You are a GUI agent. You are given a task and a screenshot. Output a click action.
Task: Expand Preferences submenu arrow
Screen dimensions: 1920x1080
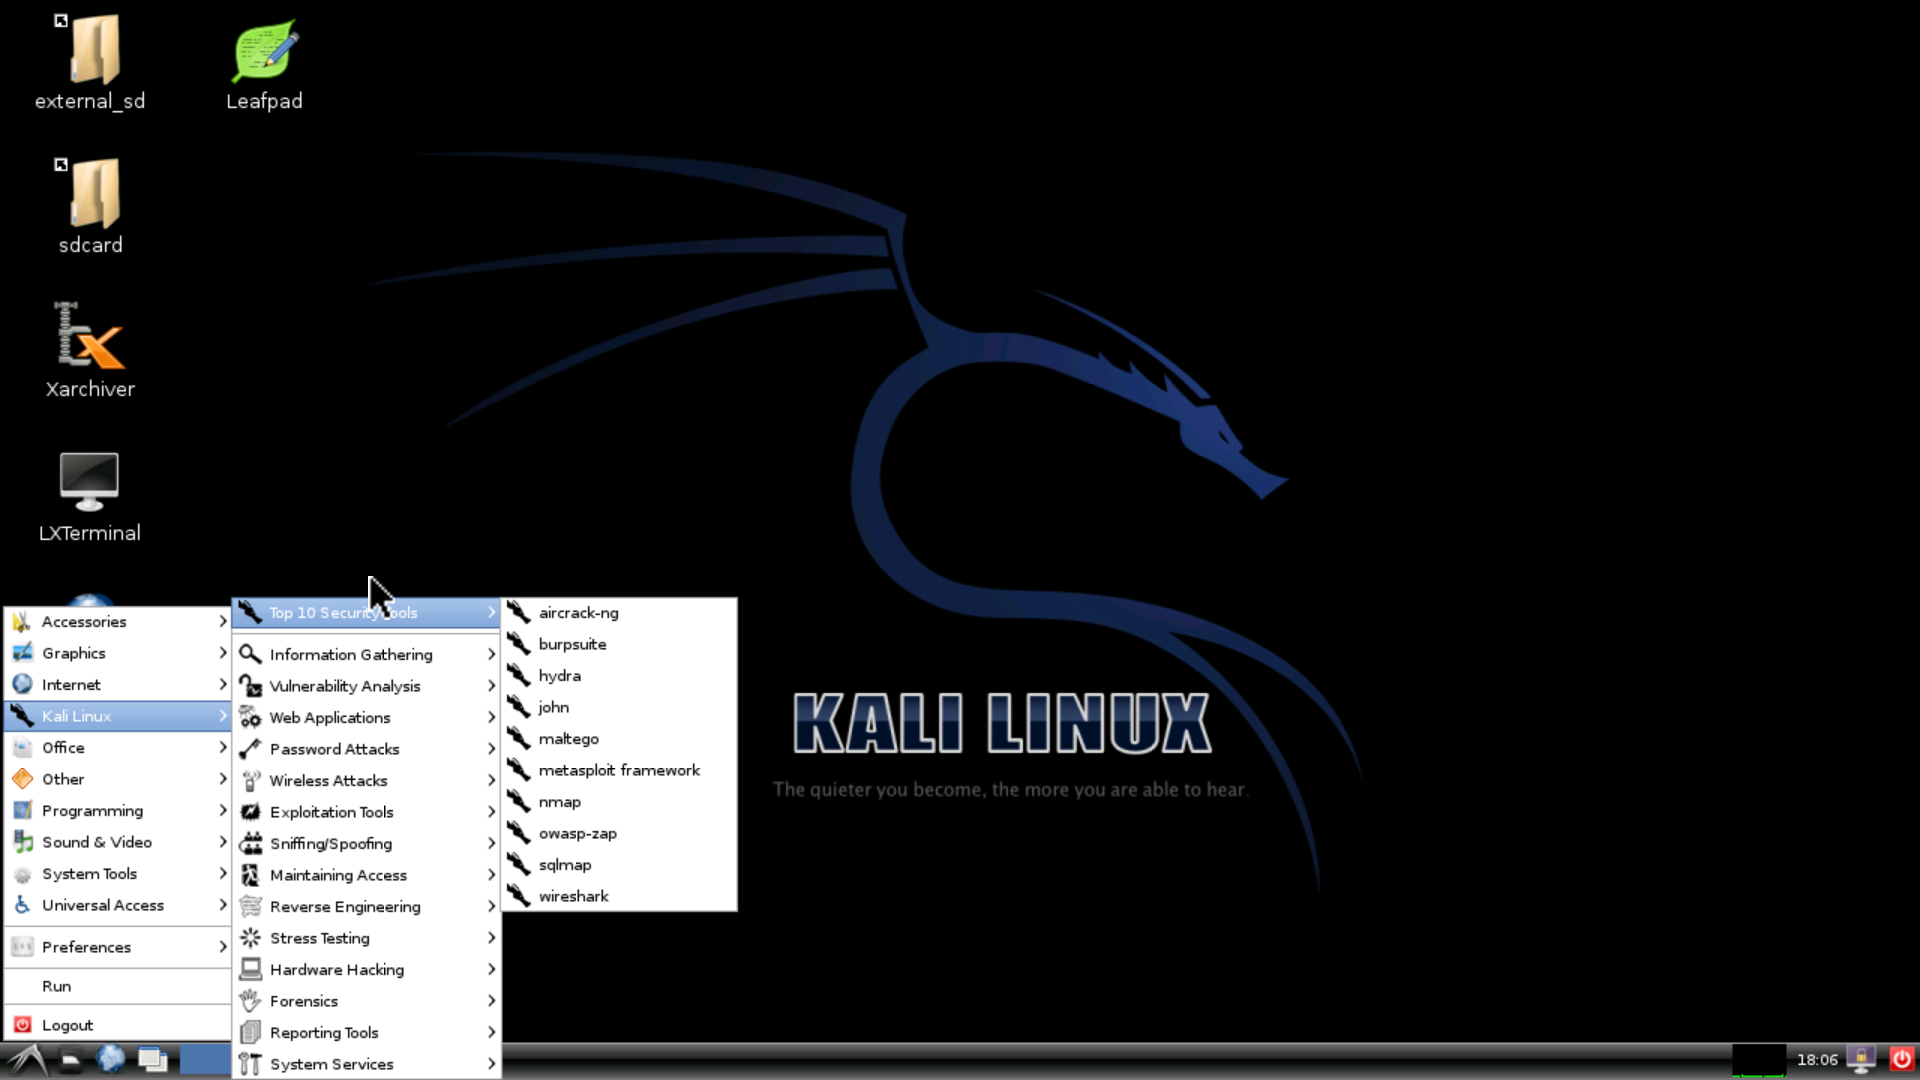coord(222,946)
